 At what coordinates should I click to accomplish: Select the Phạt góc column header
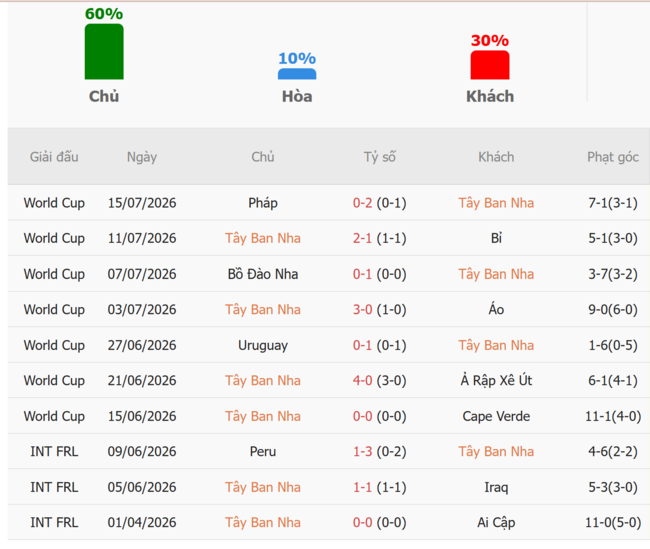(x=613, y=157)
